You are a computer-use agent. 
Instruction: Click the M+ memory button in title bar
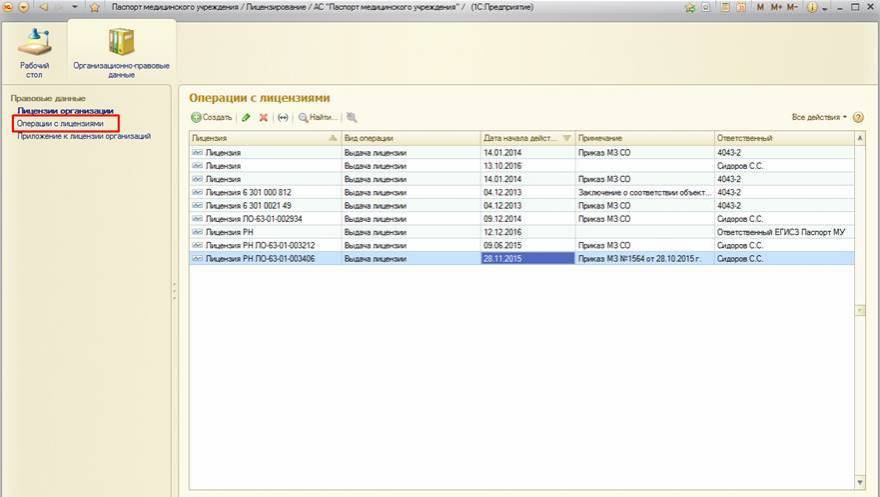coord(776,7)
